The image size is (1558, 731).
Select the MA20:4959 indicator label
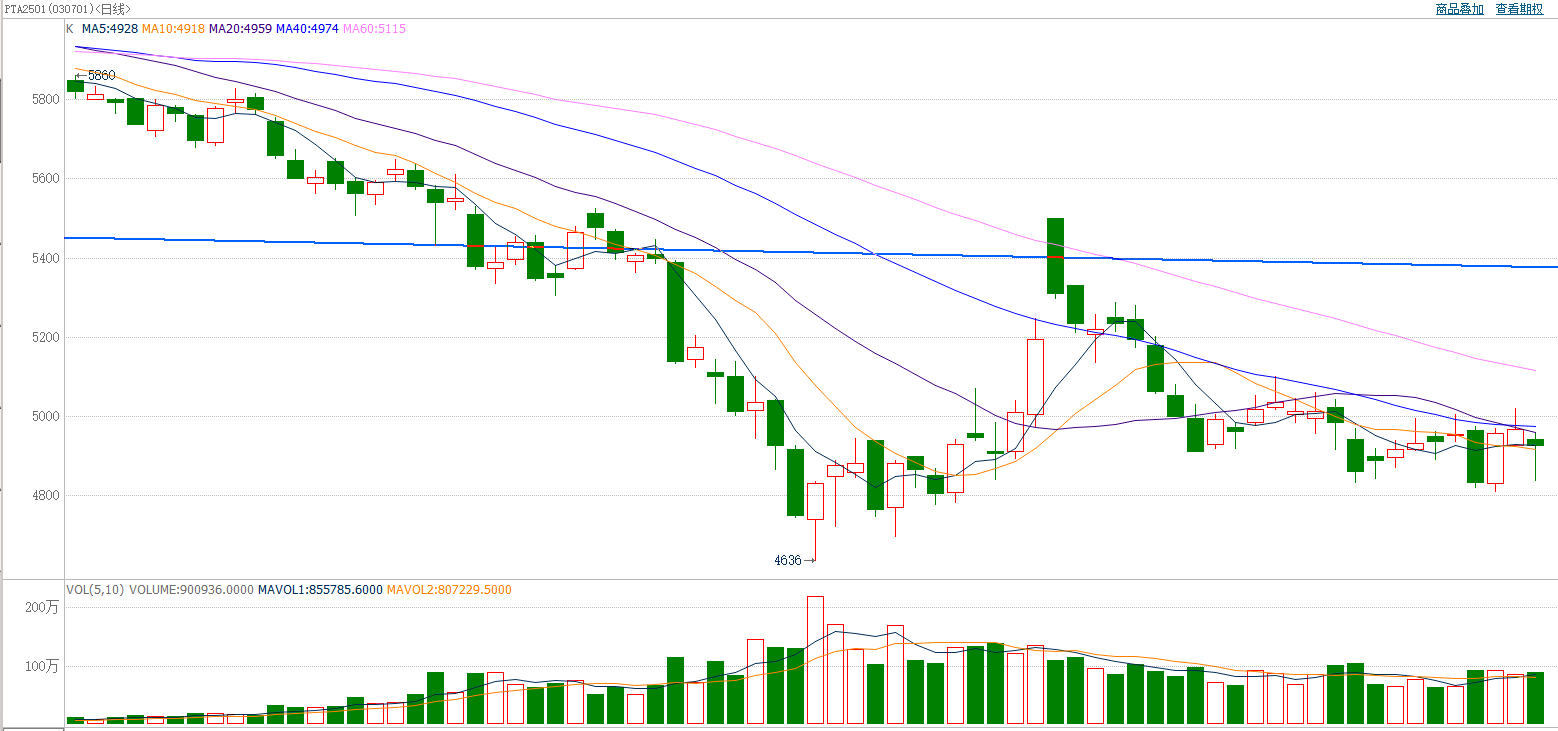240,29
